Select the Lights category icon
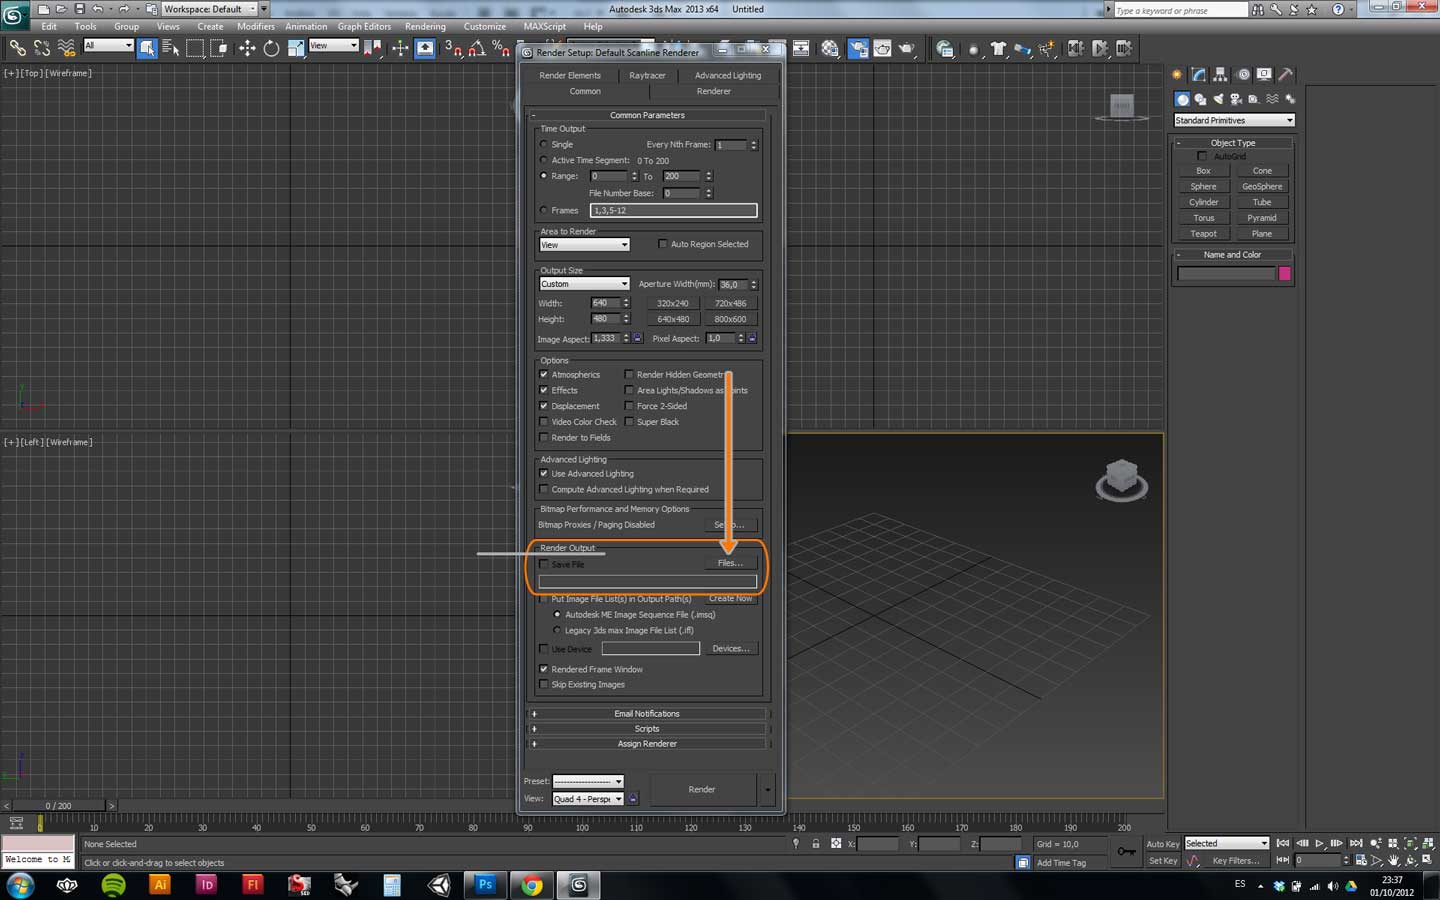Screen dimensions: 1440x900 pyautogui.click(x=1218, y=99)
